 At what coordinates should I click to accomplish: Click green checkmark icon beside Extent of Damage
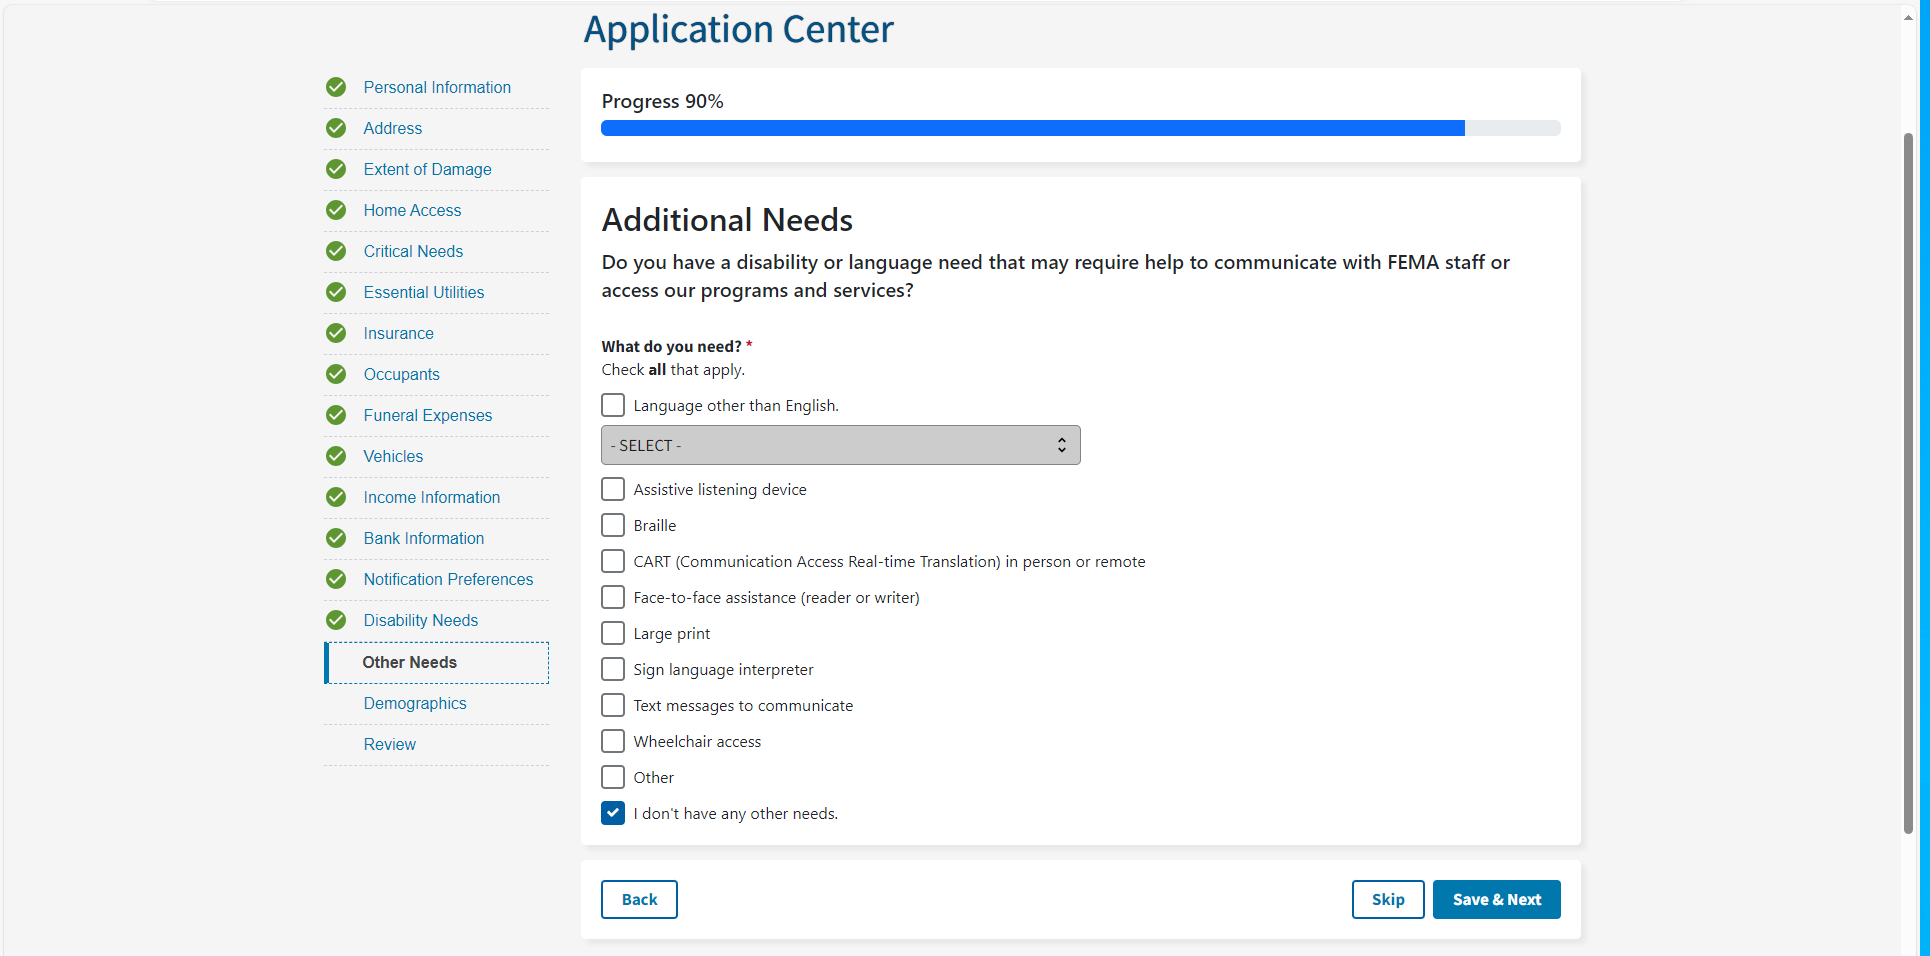point(336,169)
